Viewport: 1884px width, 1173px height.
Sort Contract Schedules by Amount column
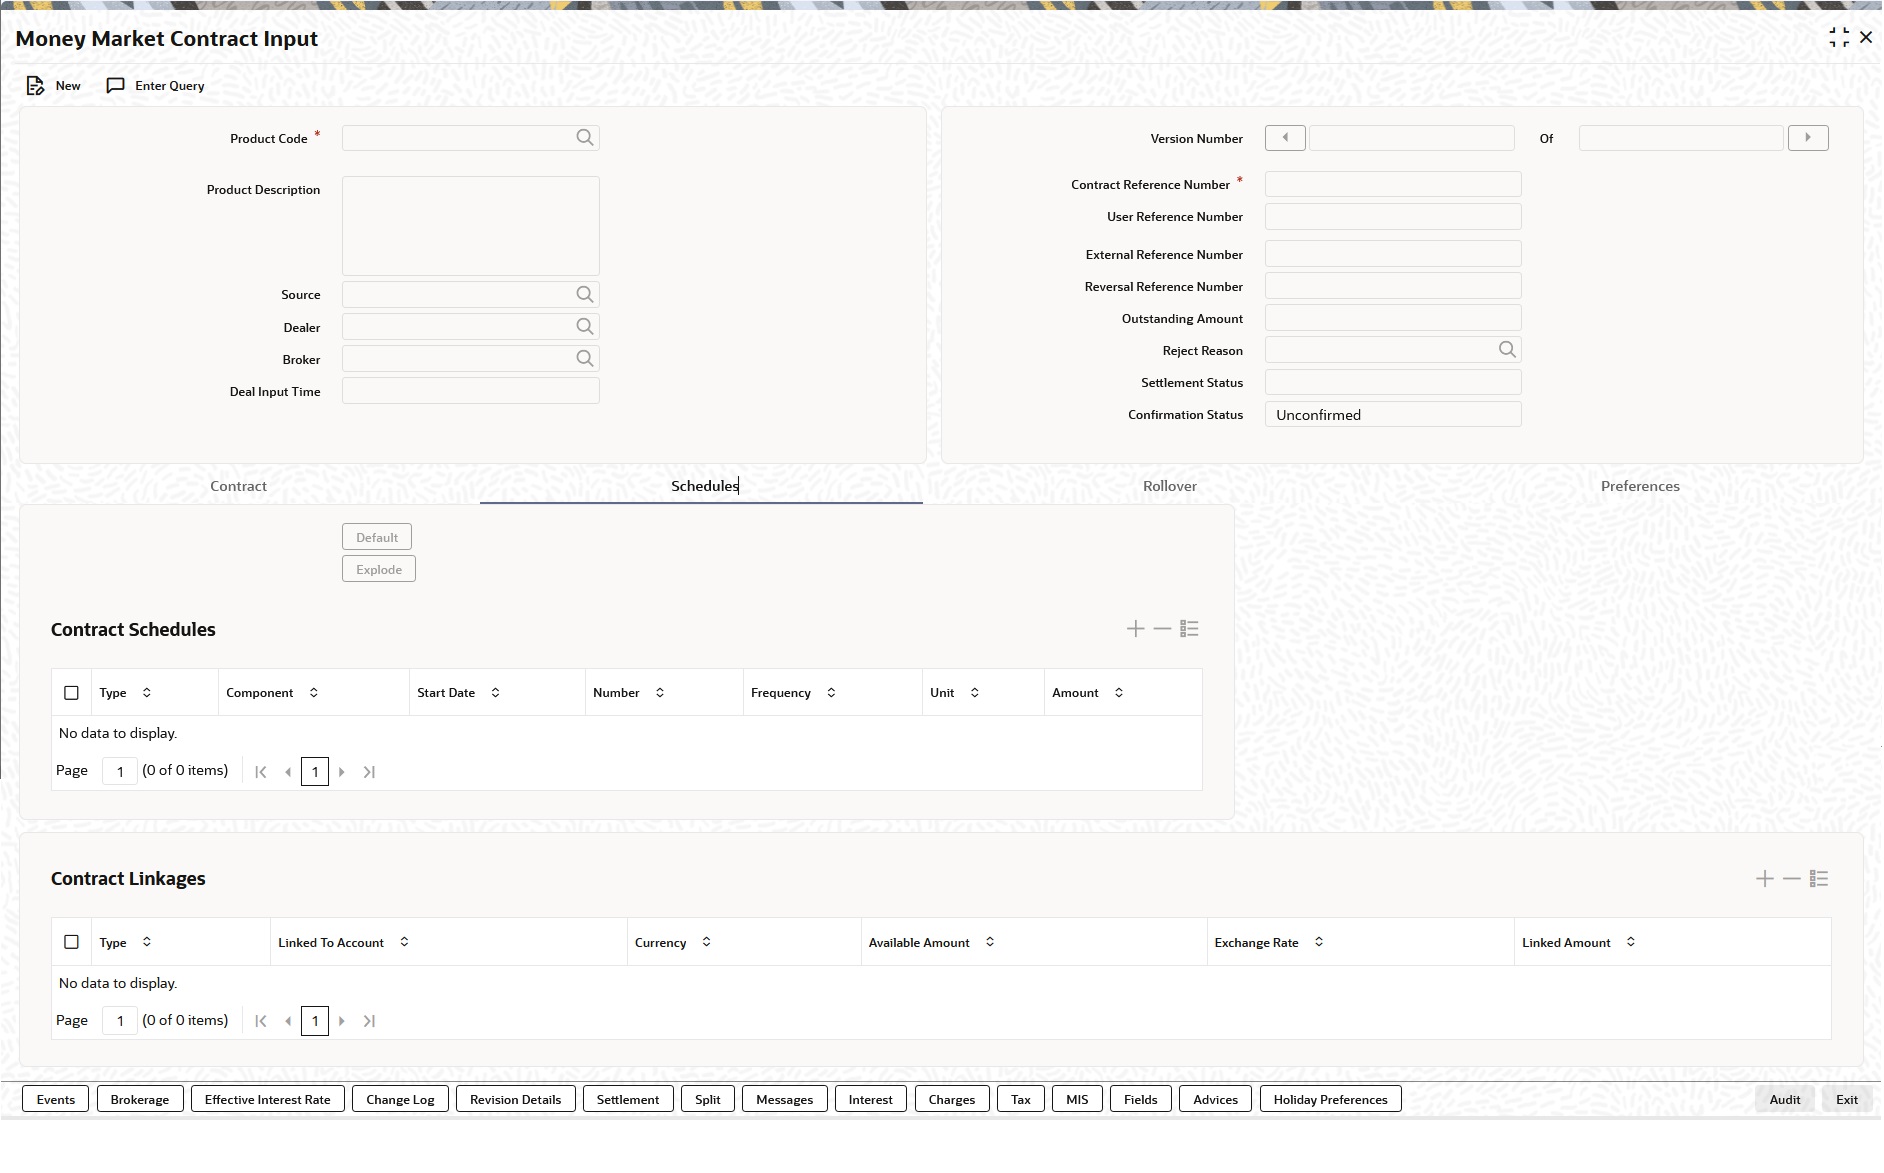click(1119, 693)
